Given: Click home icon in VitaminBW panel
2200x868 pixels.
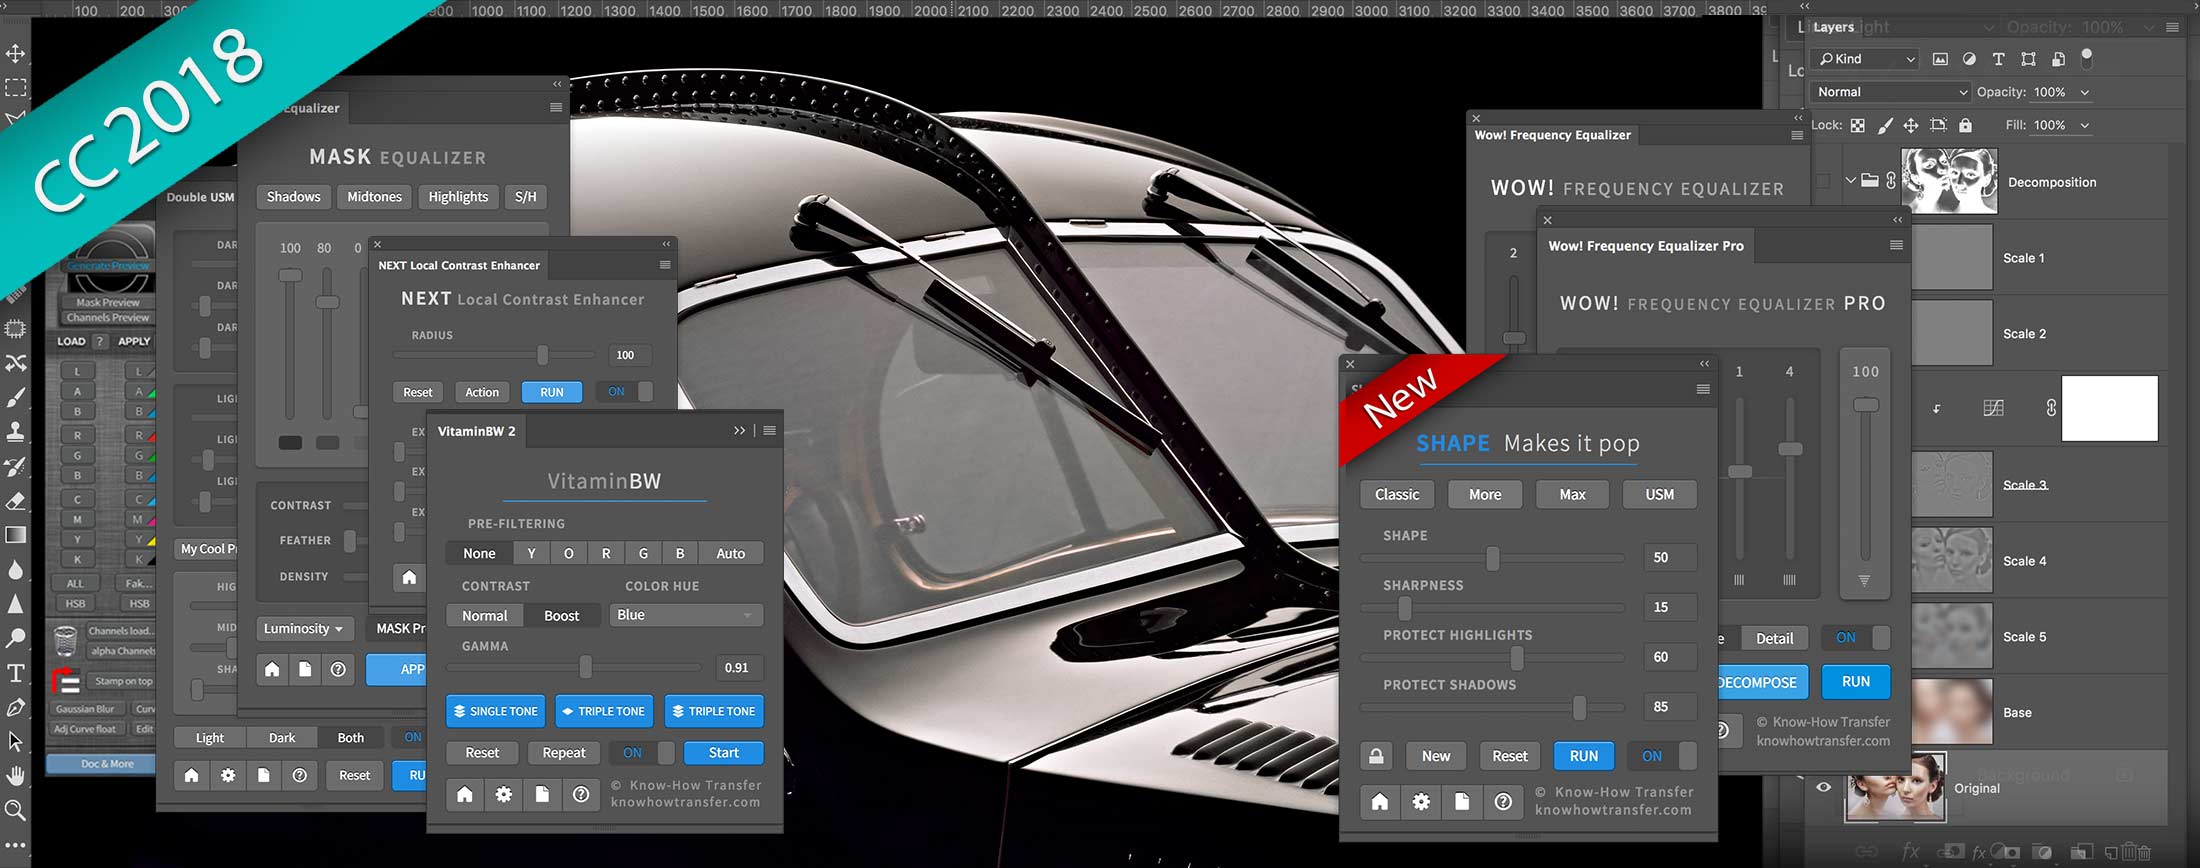Looking at the screenshot, I should [465, 794].
